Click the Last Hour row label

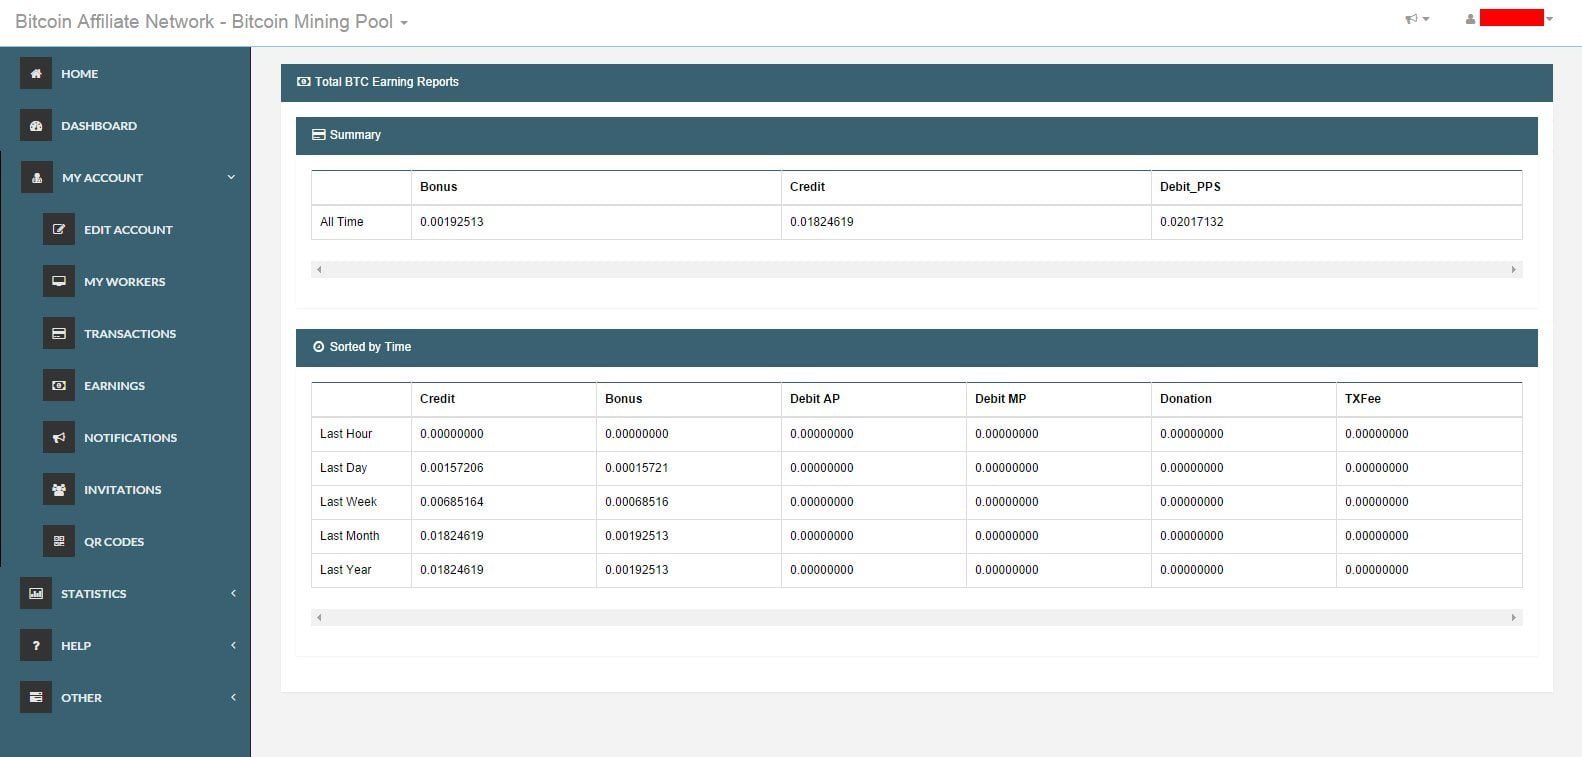(x=346, y=434)
